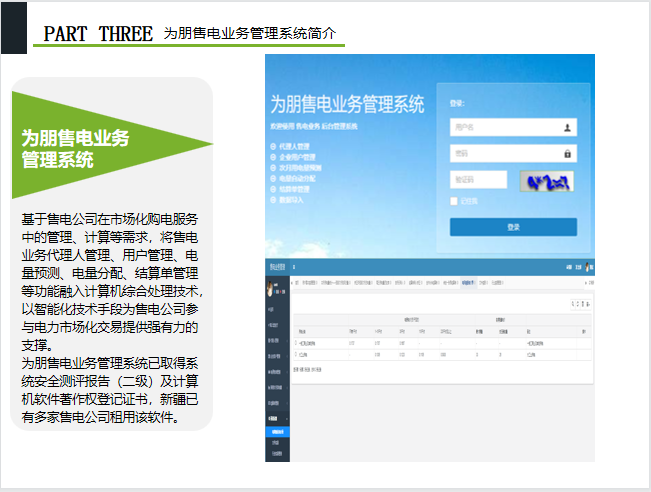Refresh the blue captcha image

tap(547, 181)
